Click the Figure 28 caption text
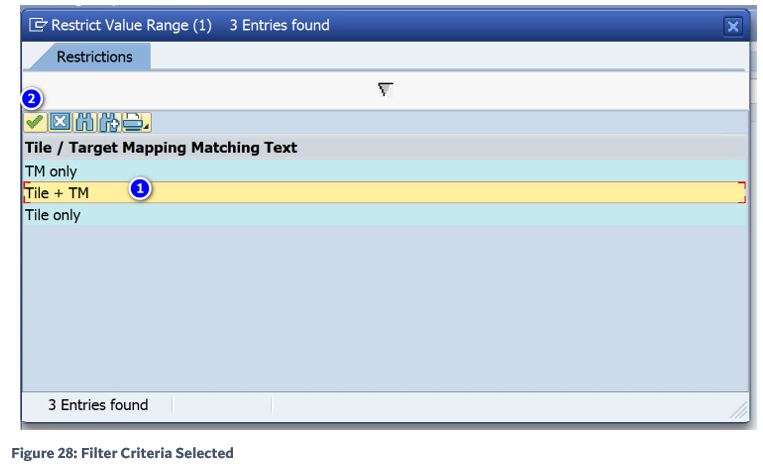The image size is (763, 466). (x=122, y=453)
